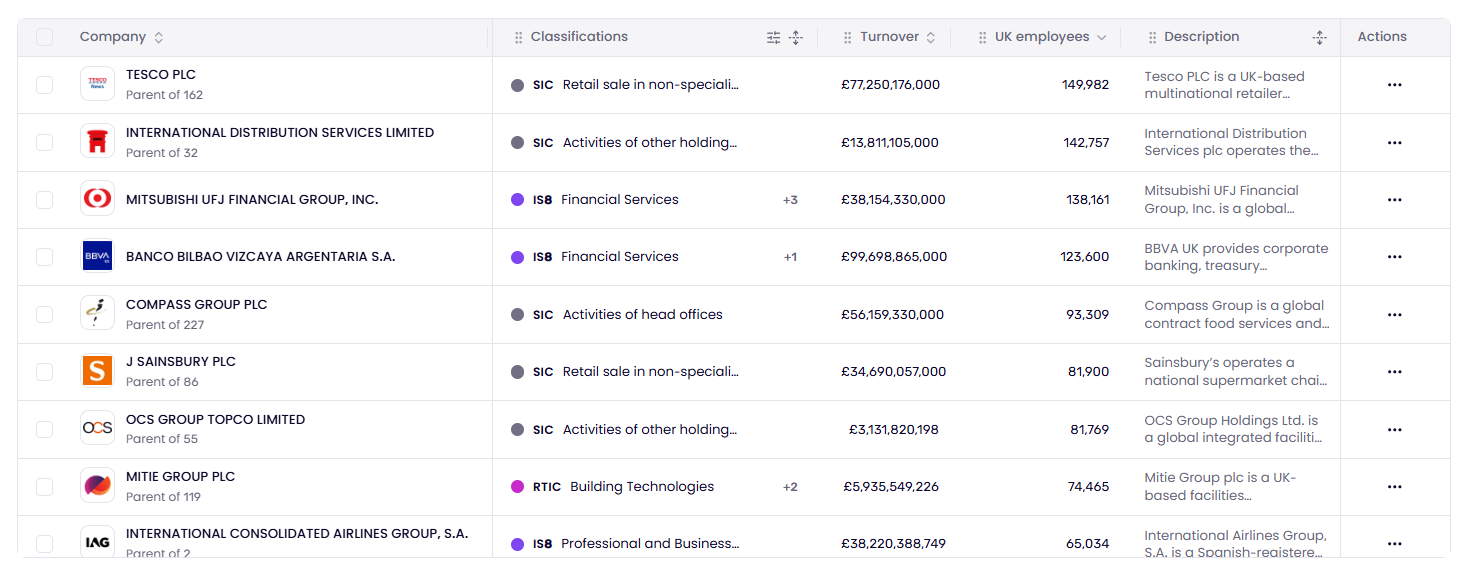Click the BBVA company logo
The image size is (1469, 575).
[97, 256]
